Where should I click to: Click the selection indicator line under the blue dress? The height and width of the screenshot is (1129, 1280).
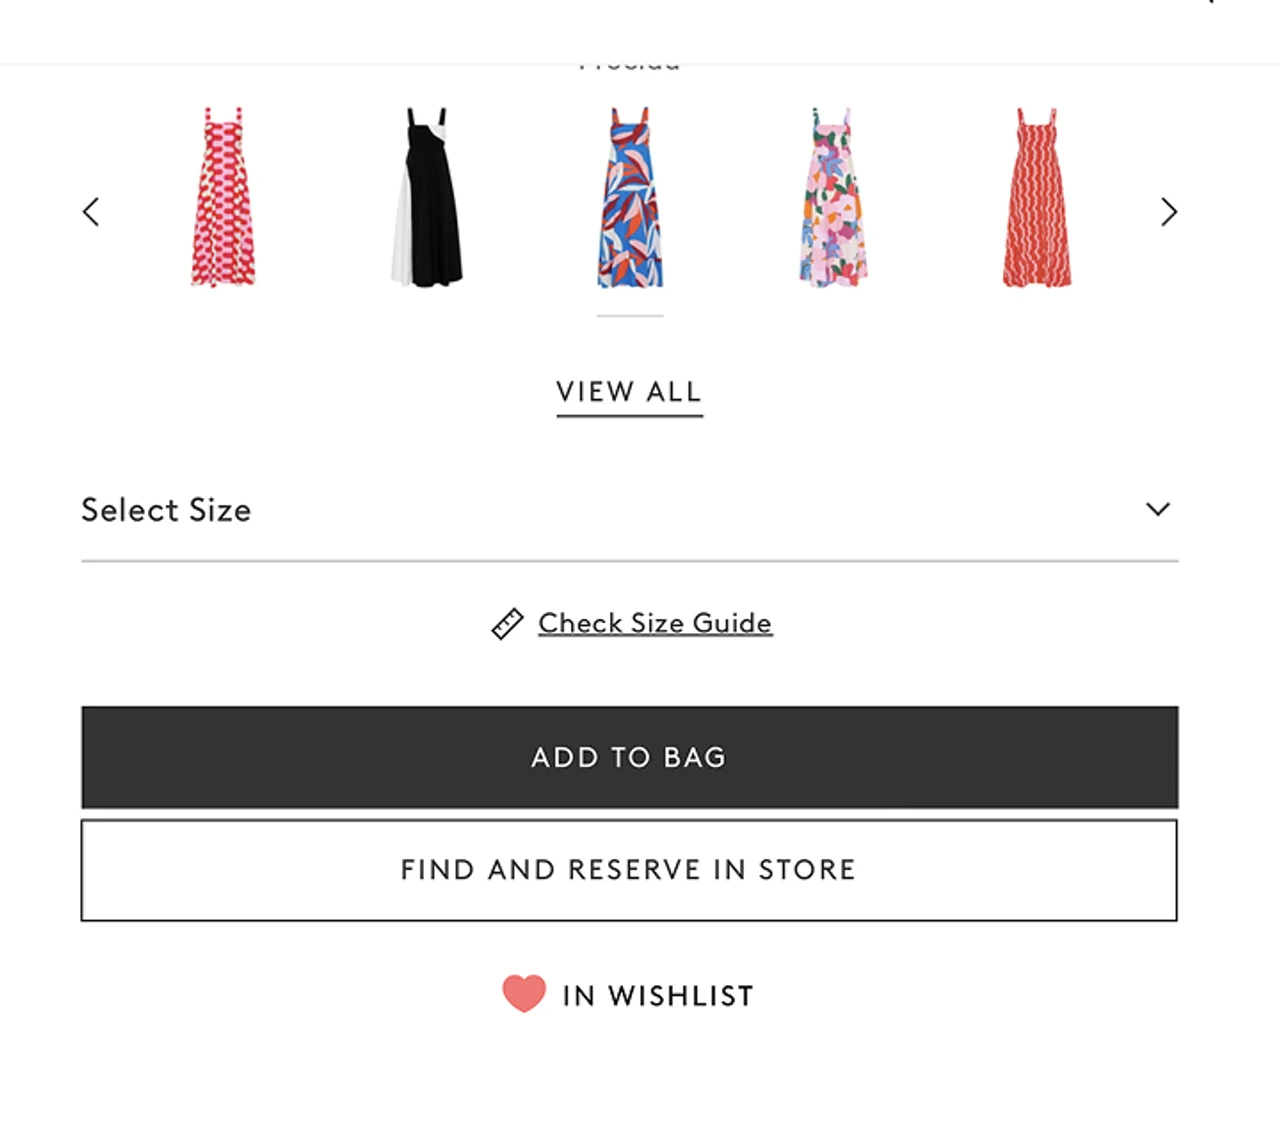[x=630, y=316]
